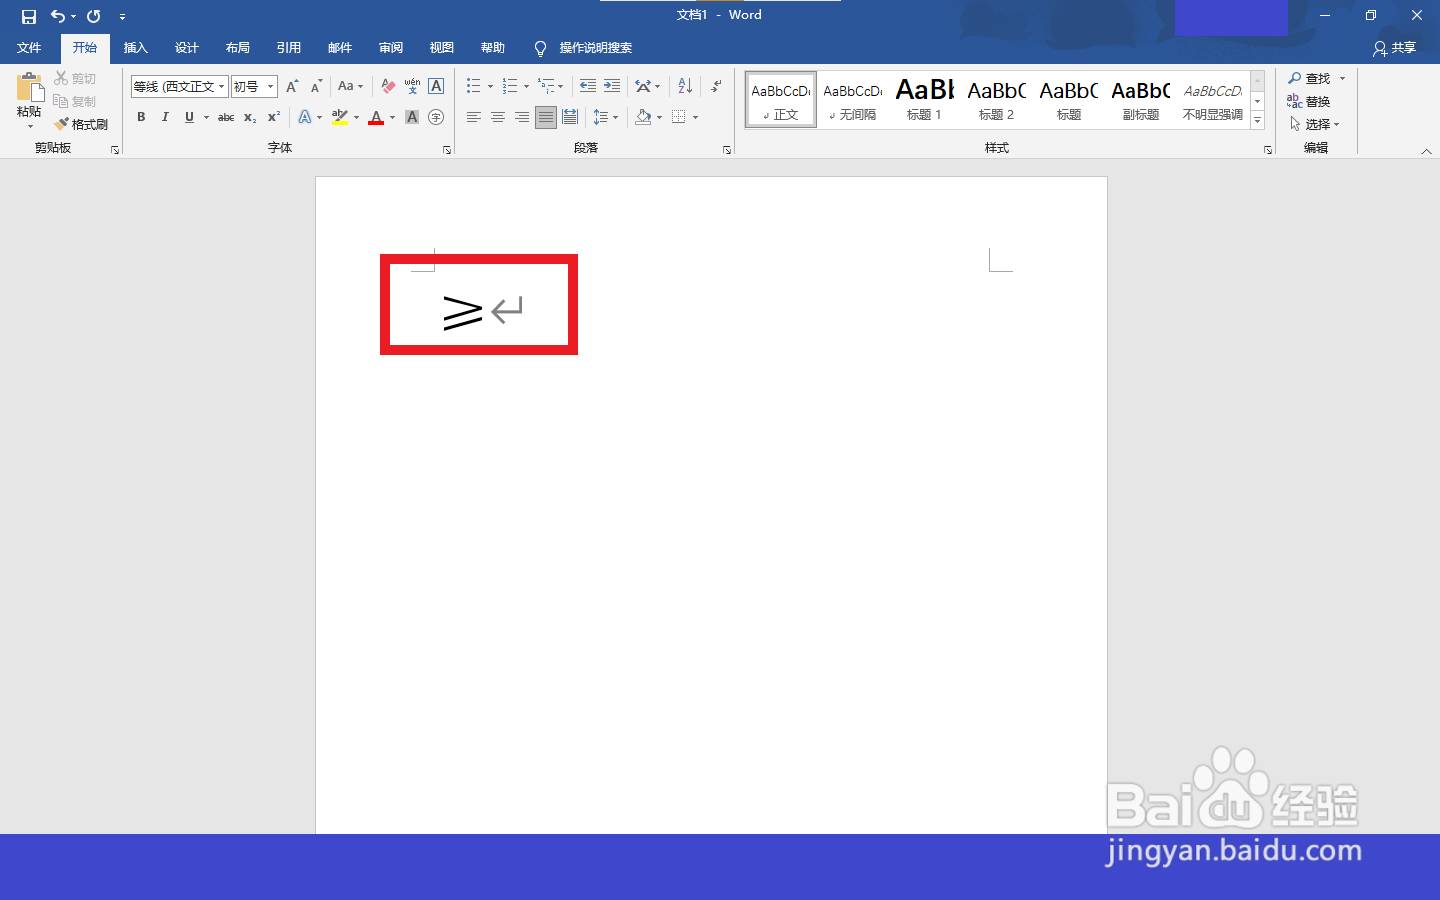
Task: Switch to the 审阅 ribbon tab
Action: (x=390, y=48)
